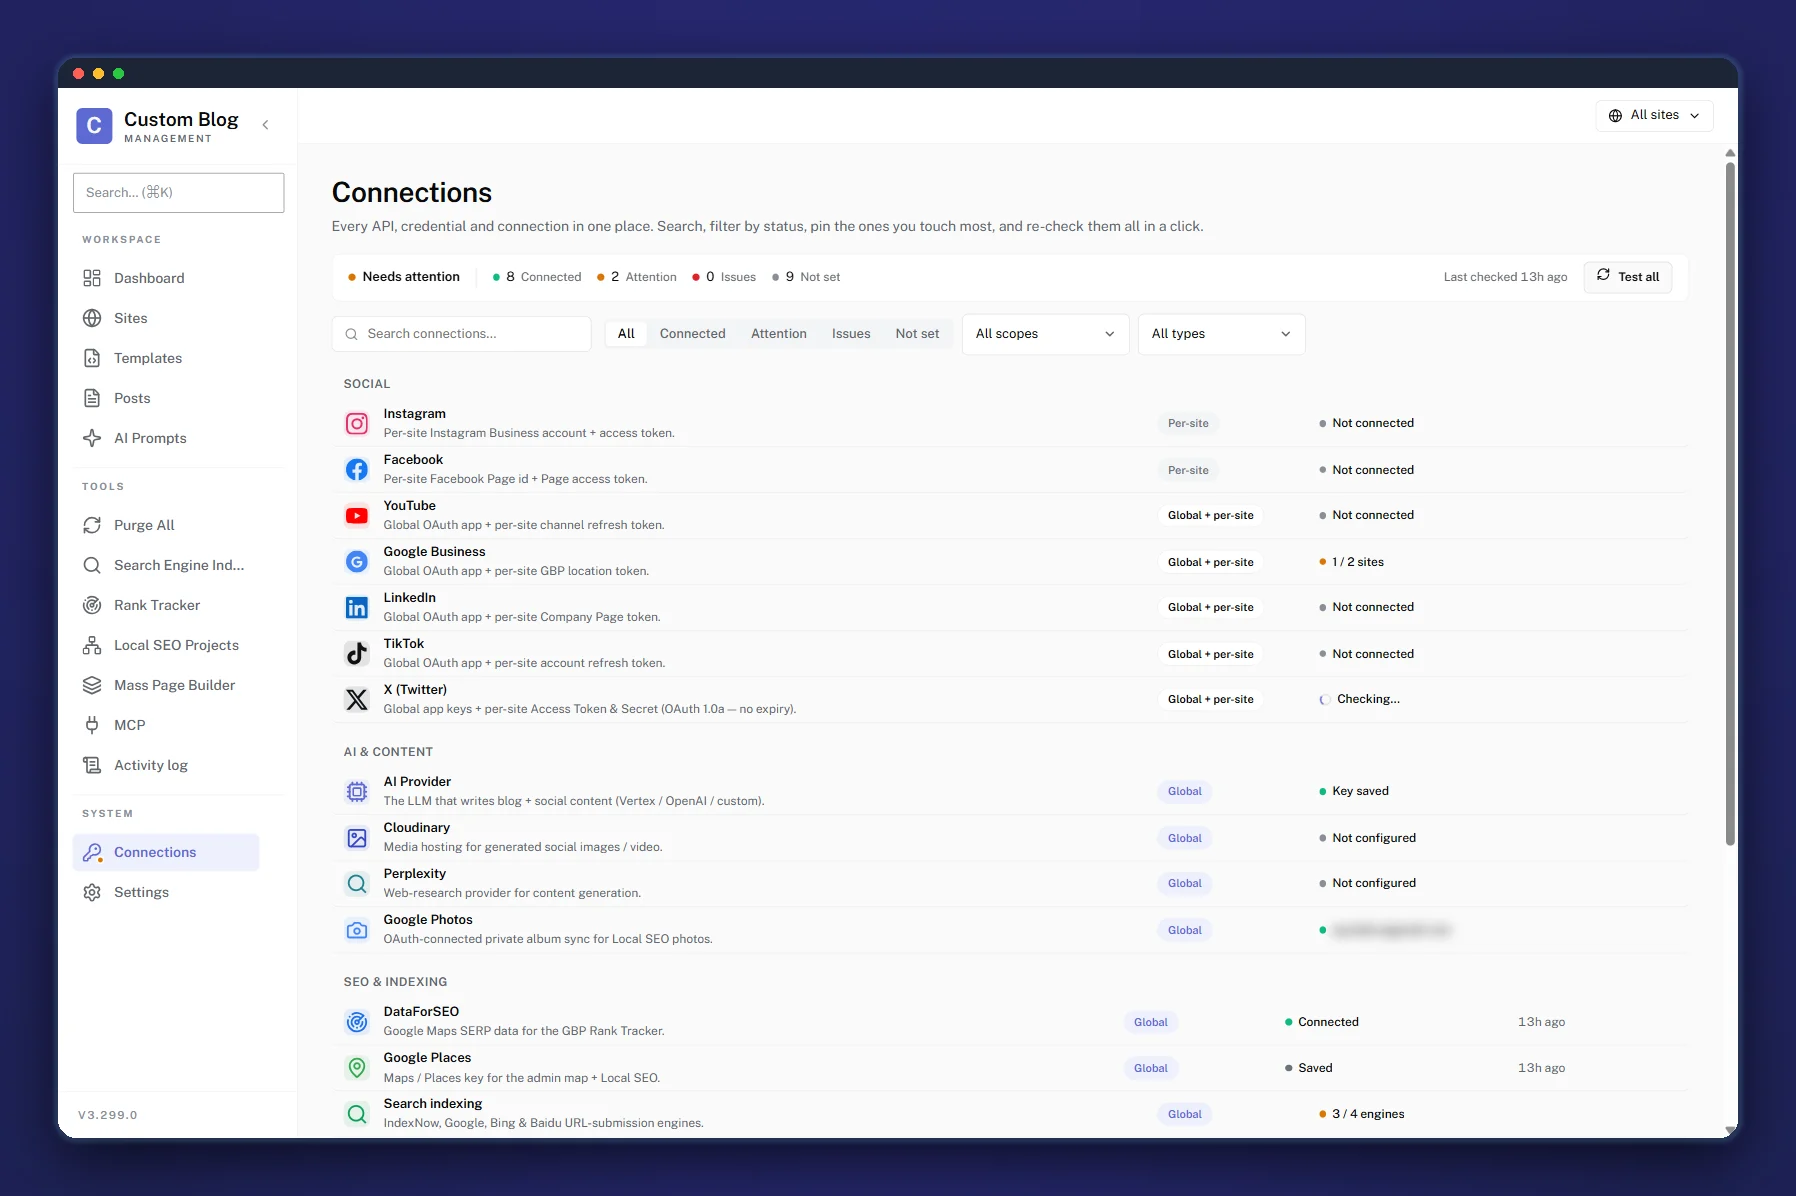Select the Attention filter tab
Image resolution: width=1796 pixels, height=1196 pixels.
778,334
